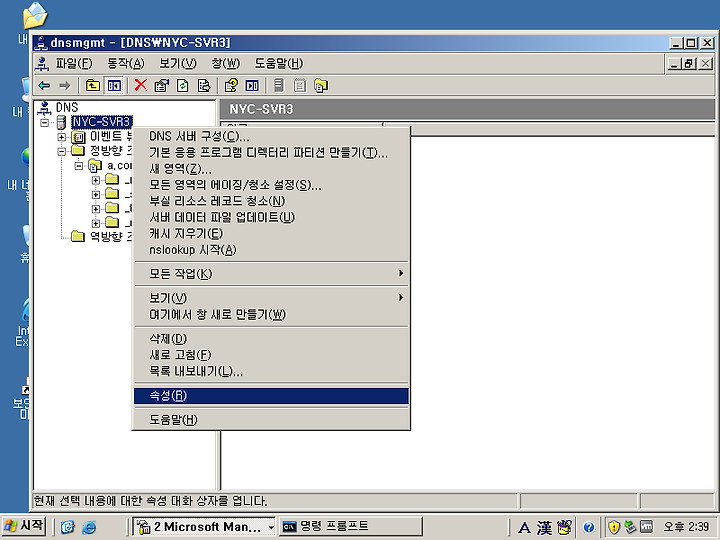Expand the 이벤트 뷰어 tree node
The image size is (720, 540).
[x=62, y=137]
